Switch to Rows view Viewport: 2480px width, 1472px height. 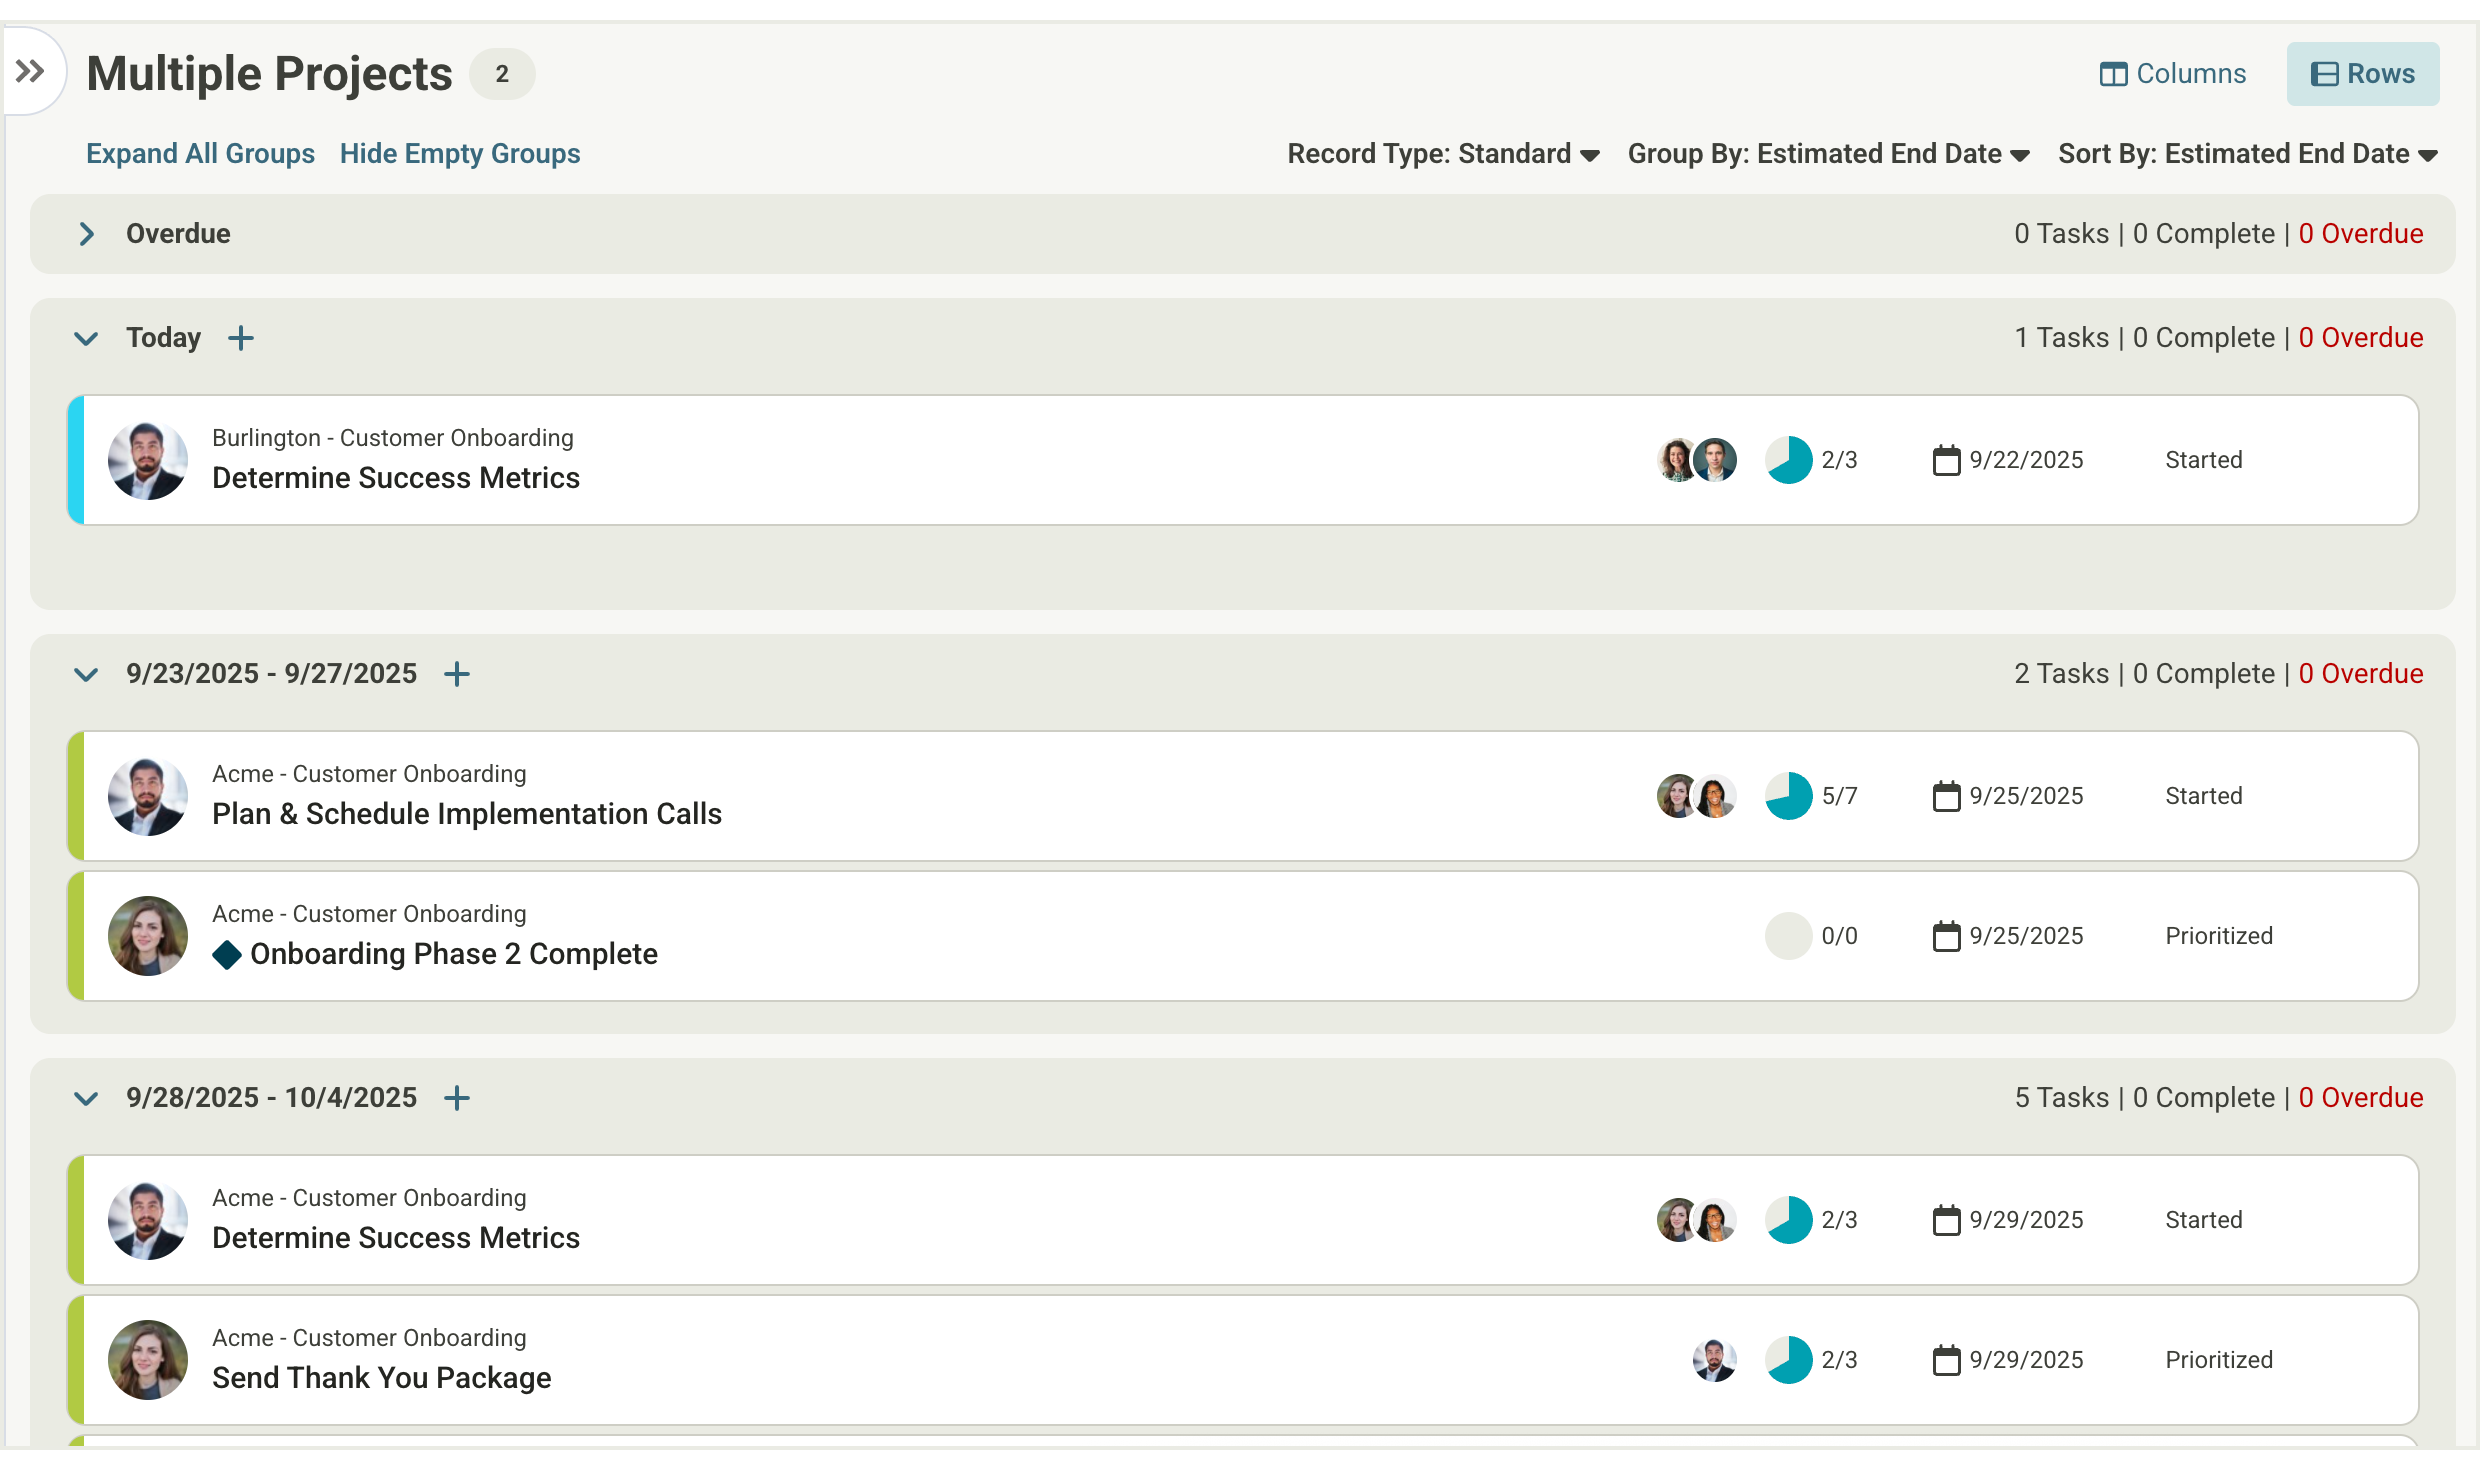click(2362, 74)
